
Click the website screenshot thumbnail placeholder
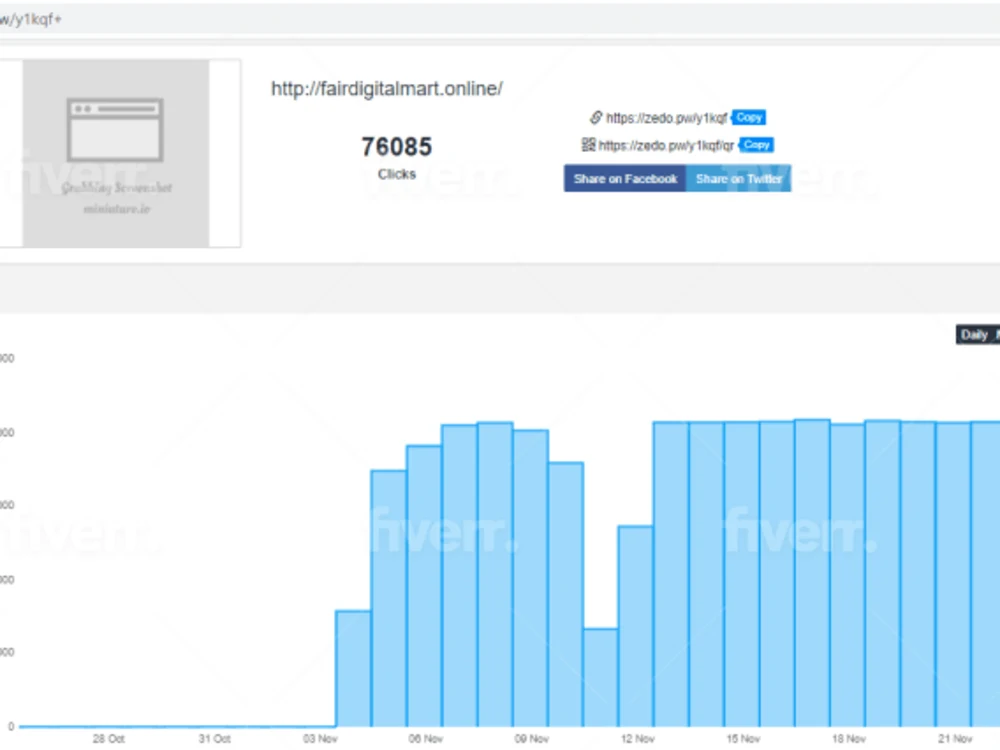[116, 153]
